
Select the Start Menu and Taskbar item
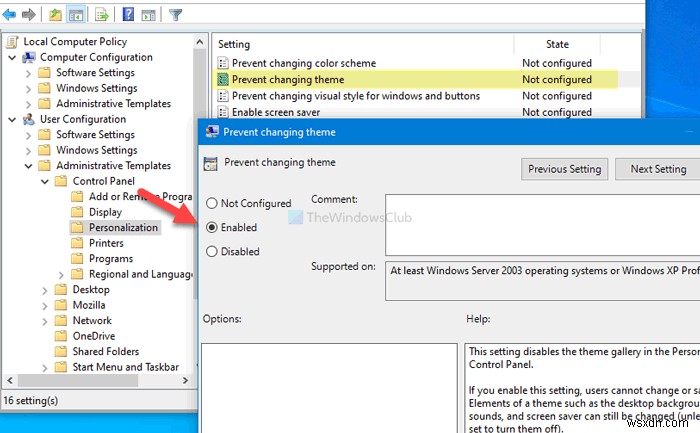click(x=125, y=367)
